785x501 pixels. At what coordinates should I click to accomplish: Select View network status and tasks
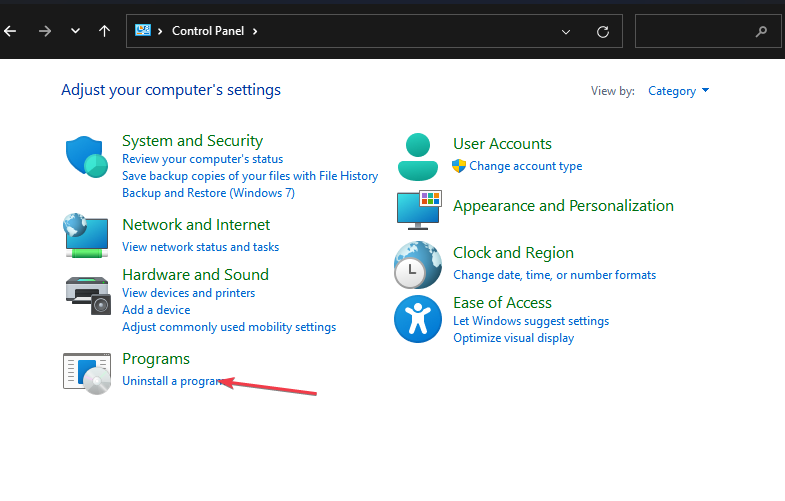(200, 247)
